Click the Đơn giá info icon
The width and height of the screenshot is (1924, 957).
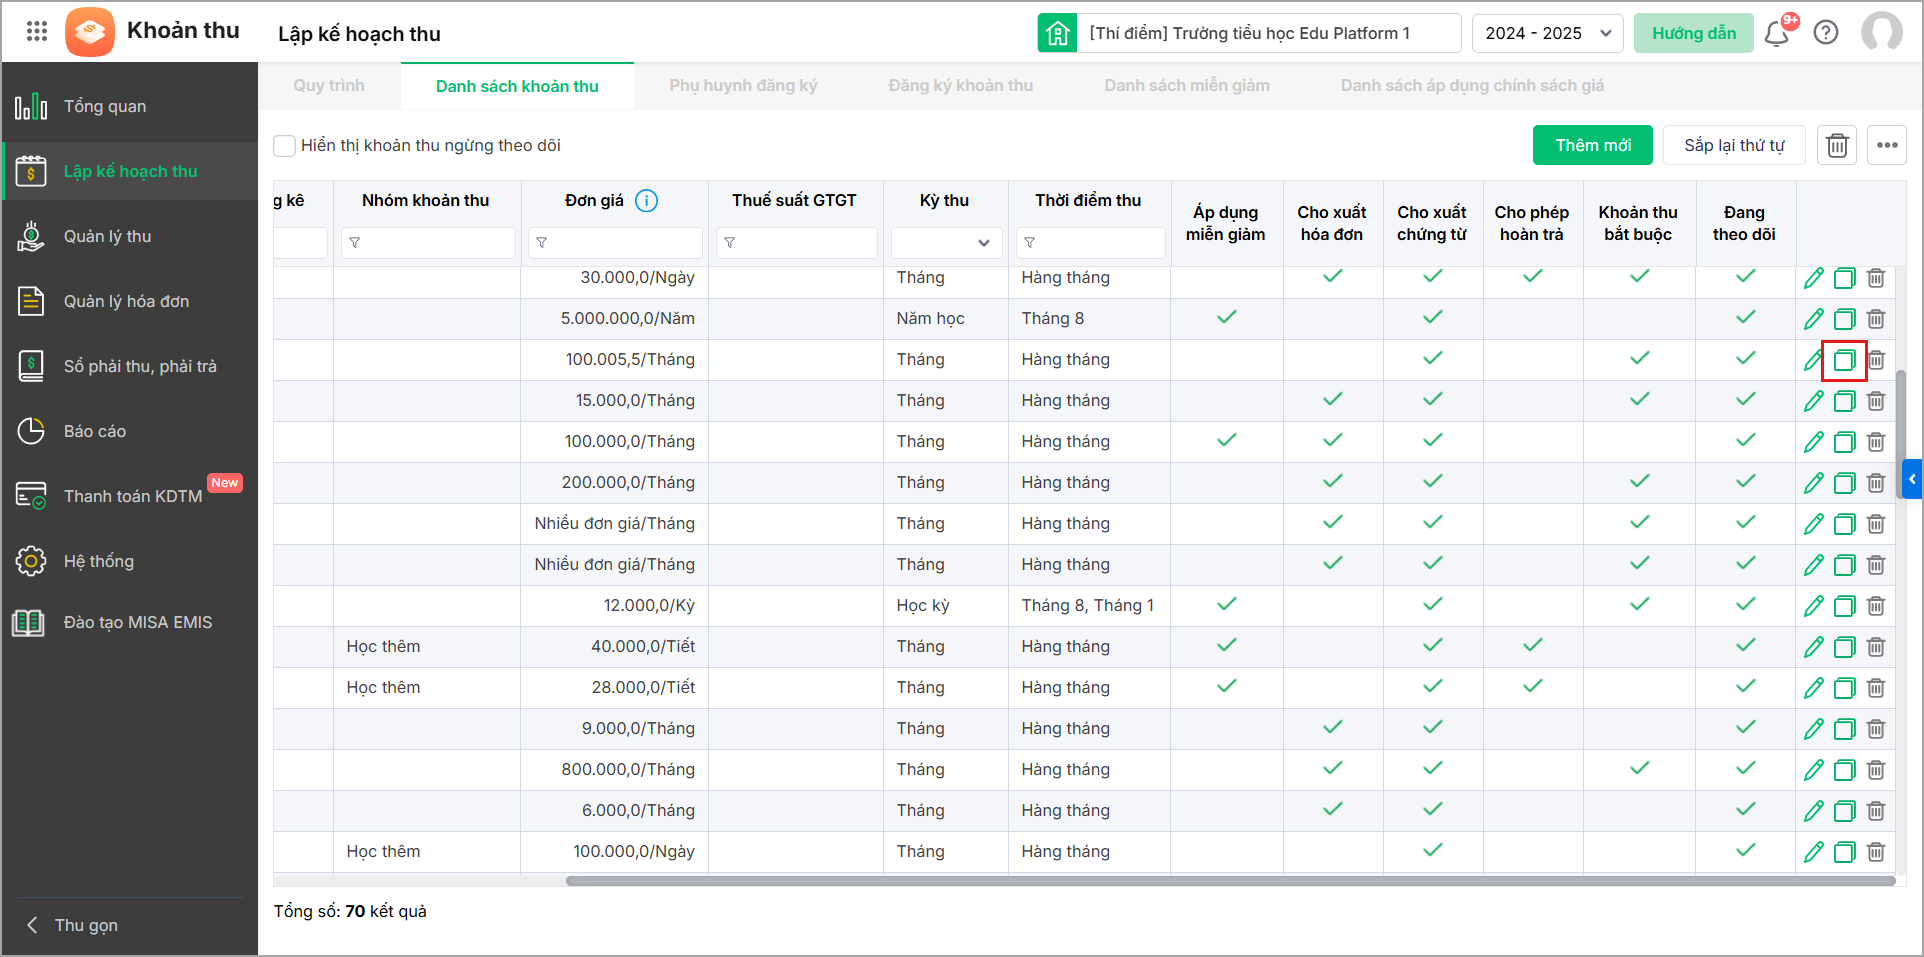click(x=647, y=201)
